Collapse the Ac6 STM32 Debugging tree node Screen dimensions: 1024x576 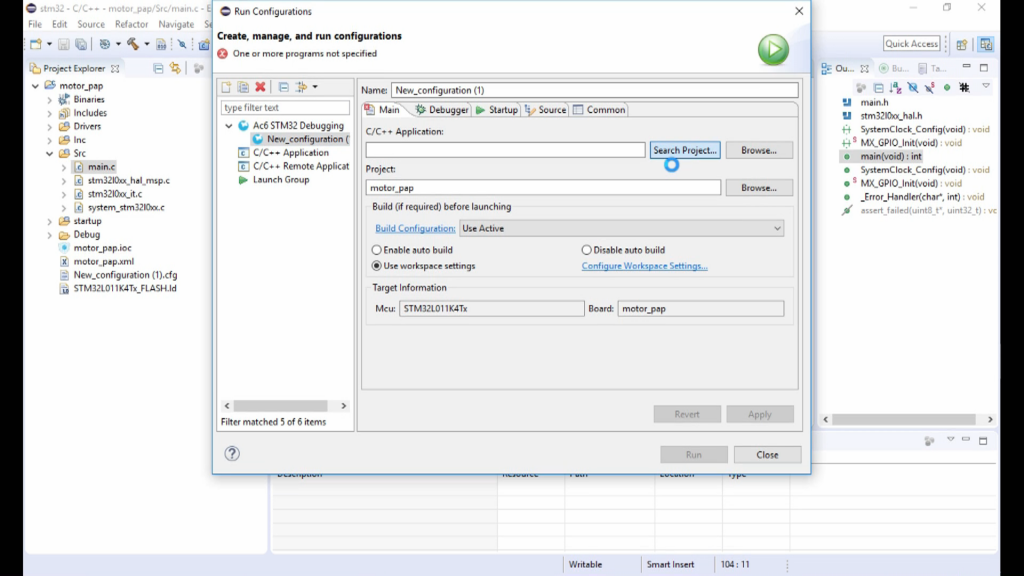(x=229, y=126)
